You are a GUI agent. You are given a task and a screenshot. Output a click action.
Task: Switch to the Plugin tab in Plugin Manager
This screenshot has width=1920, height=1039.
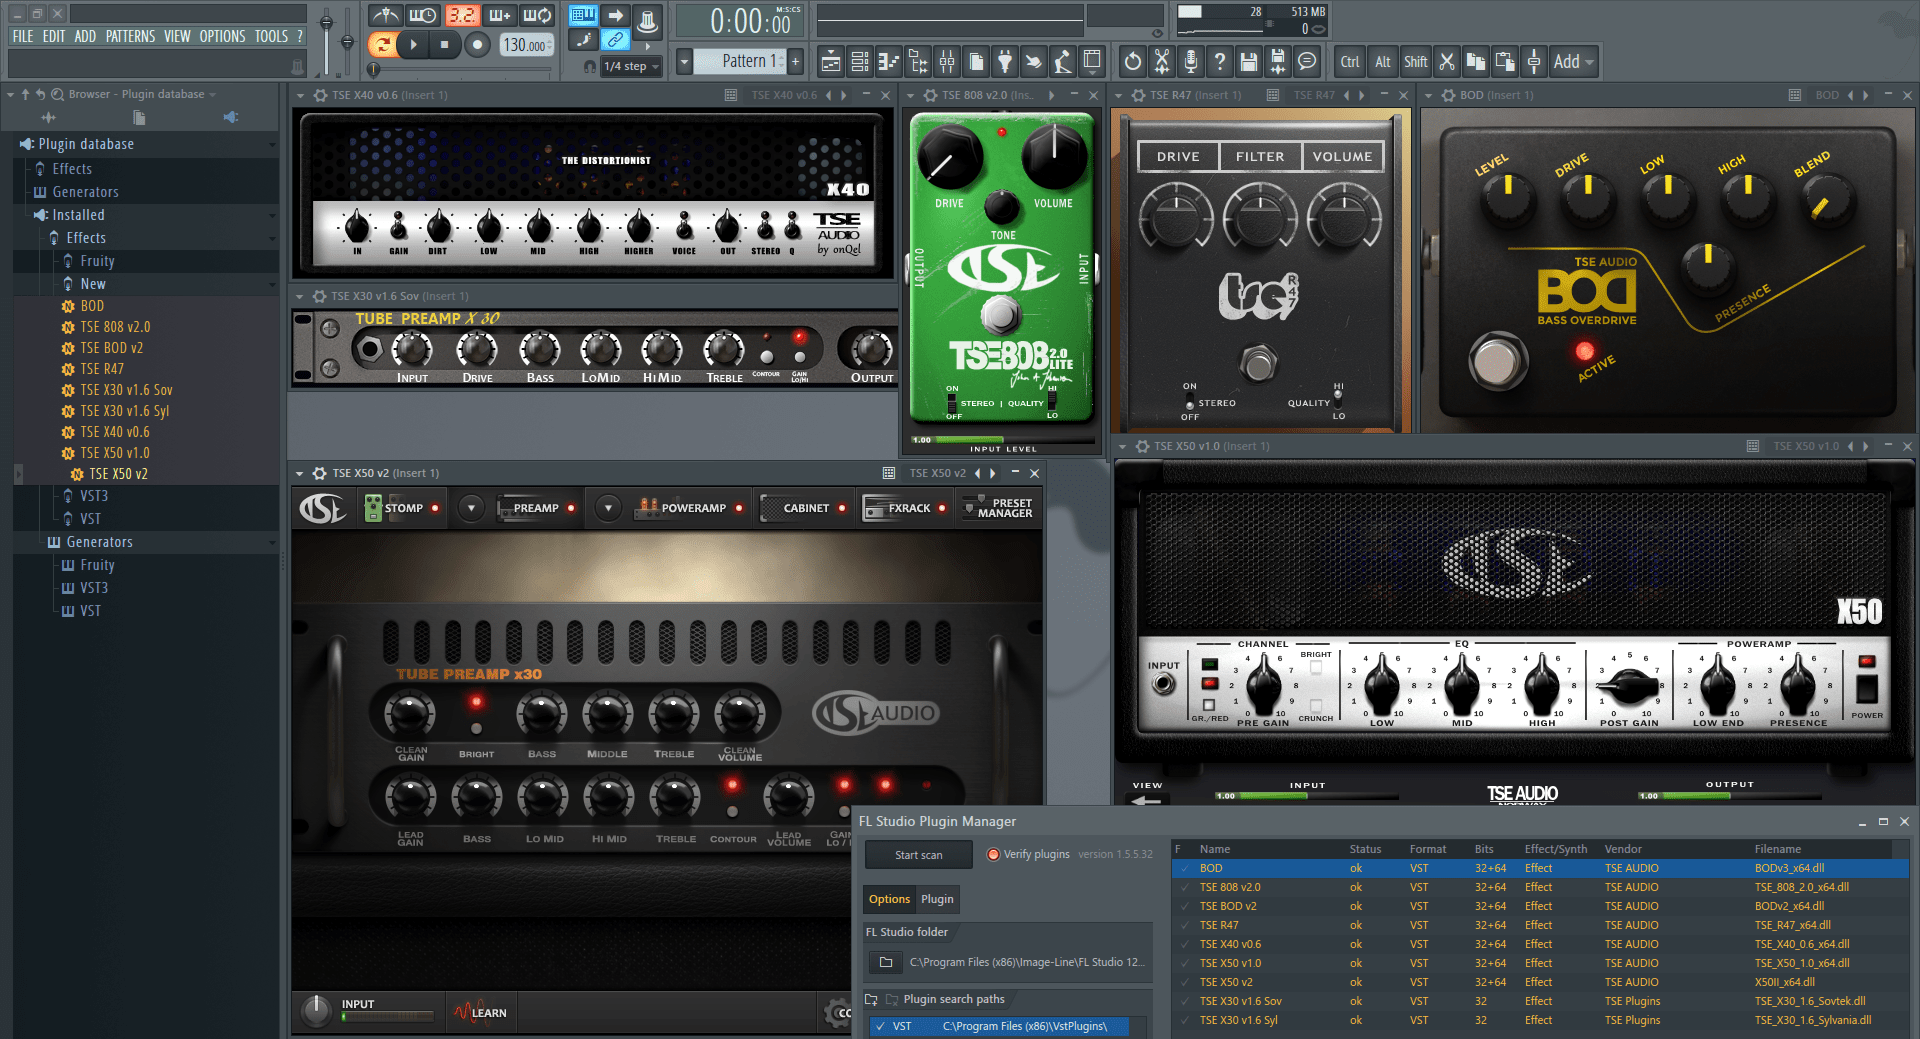click(937, 899)
